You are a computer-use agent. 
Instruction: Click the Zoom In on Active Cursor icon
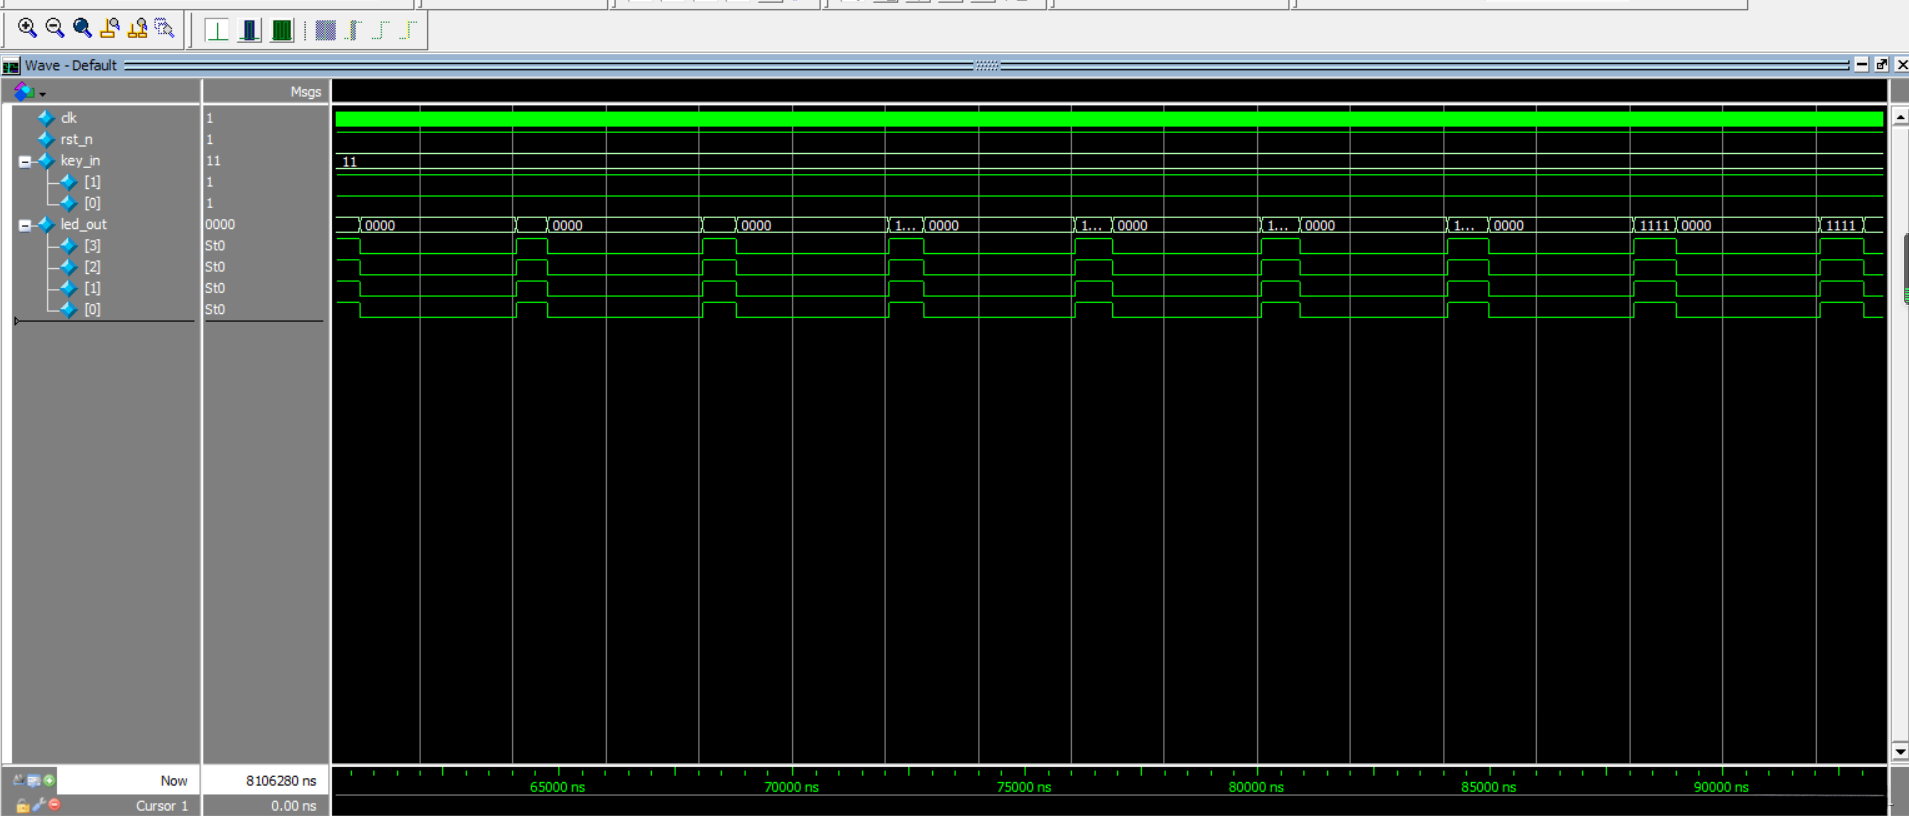click(110, 28)
